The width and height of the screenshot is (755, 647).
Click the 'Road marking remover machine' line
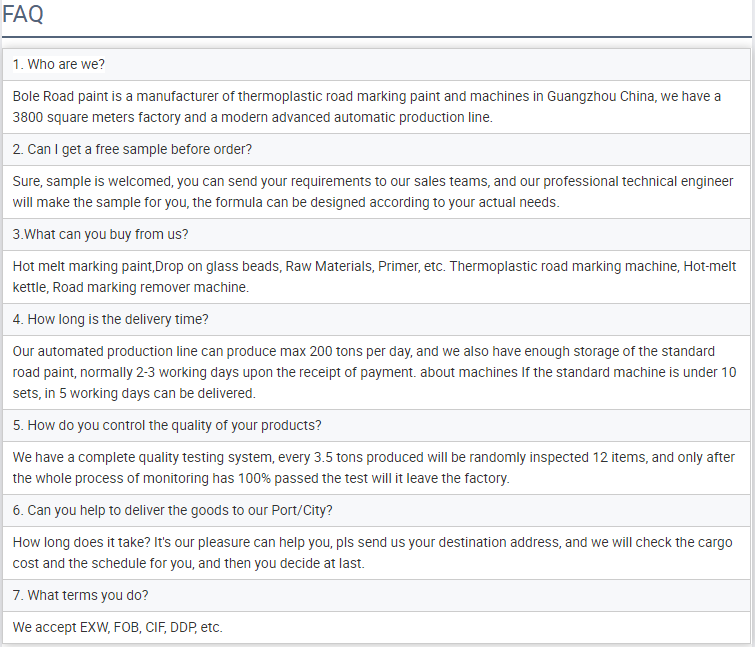click(x=131, y=287)
